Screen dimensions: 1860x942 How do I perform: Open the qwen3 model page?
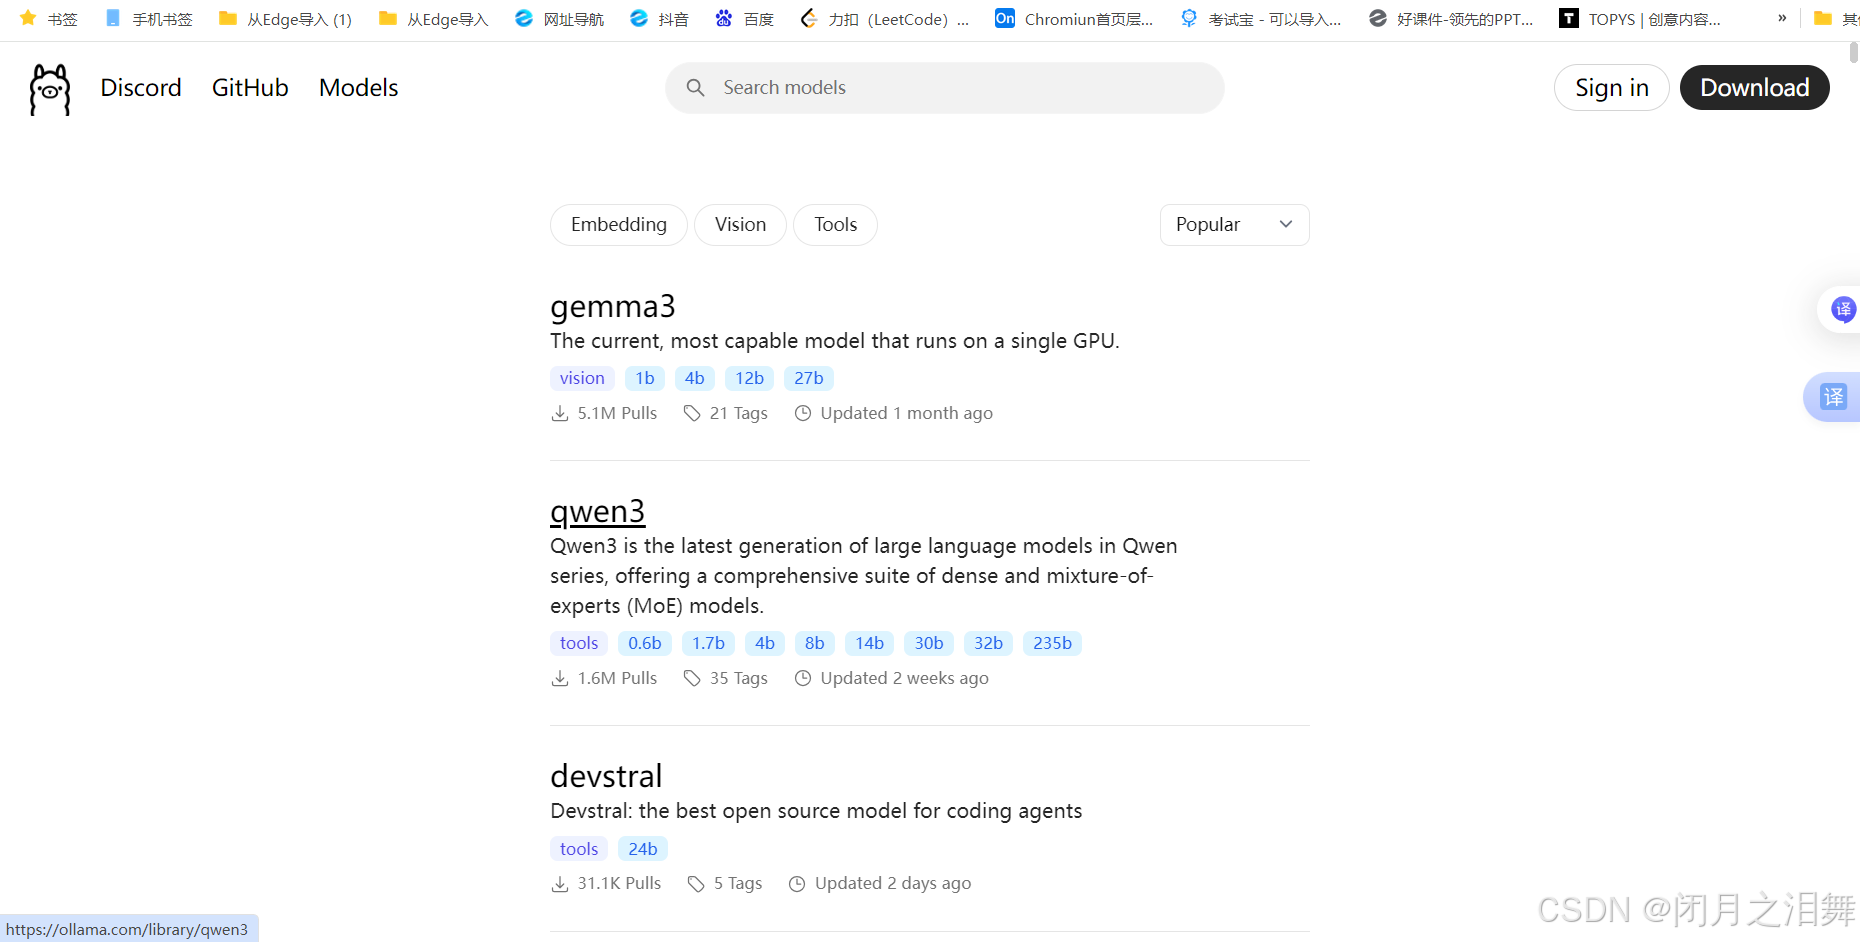598,512
